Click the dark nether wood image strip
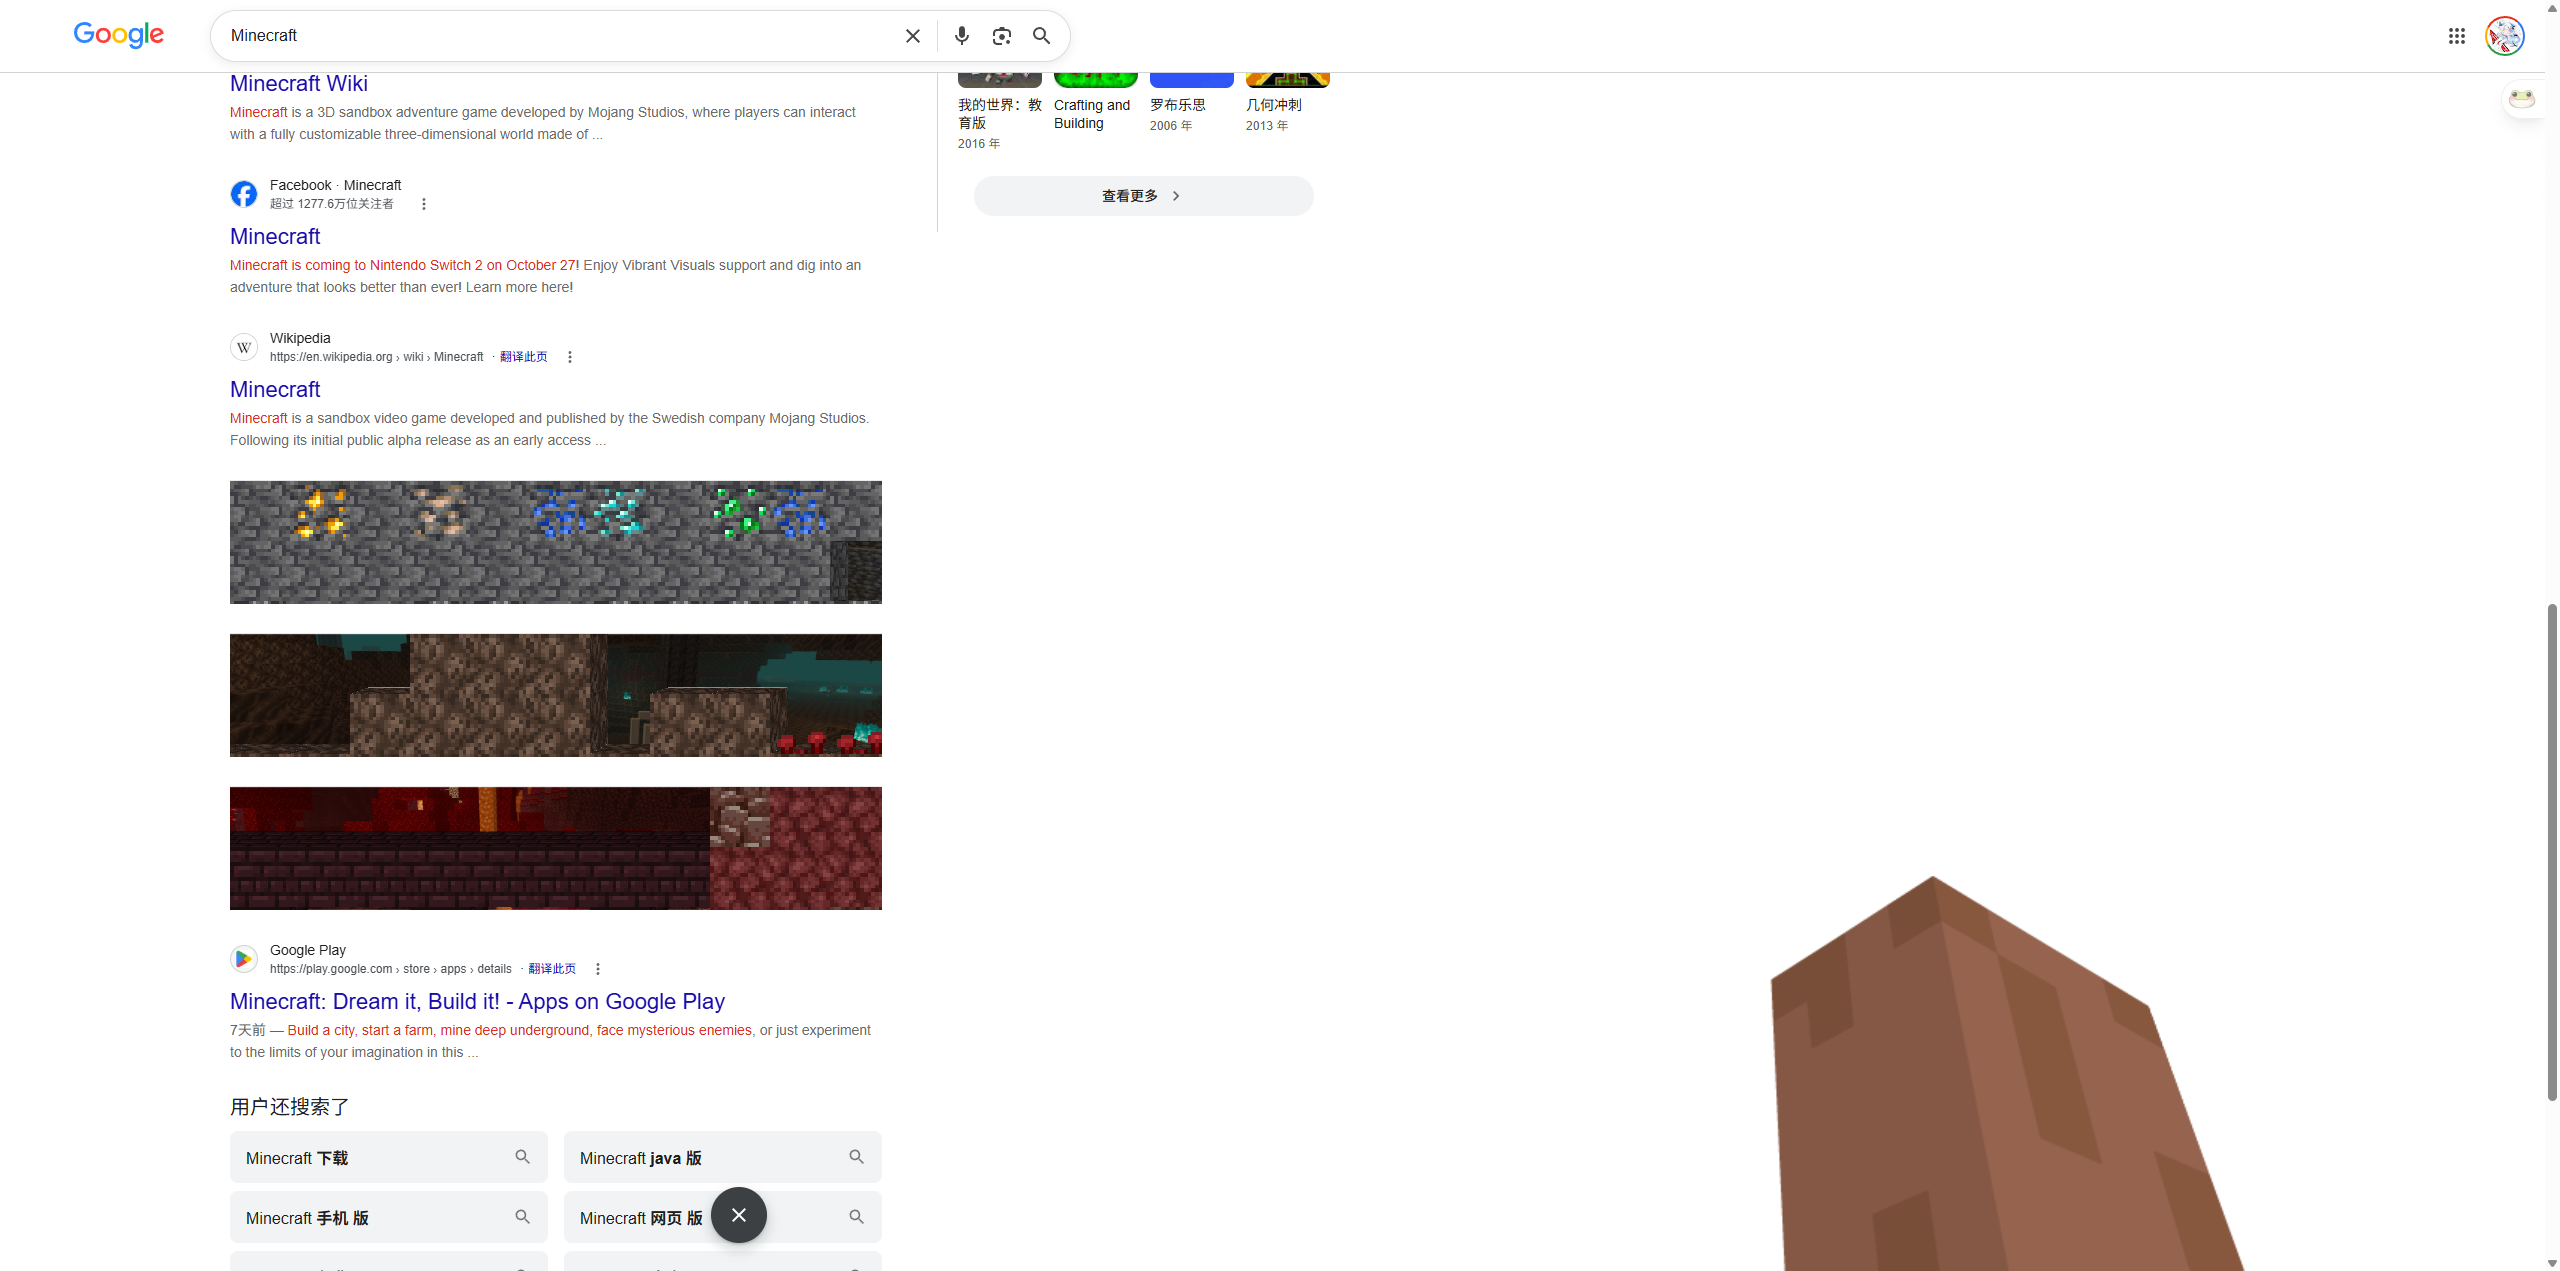This screenshot has width=2560, height=1271. click(556, 695)
